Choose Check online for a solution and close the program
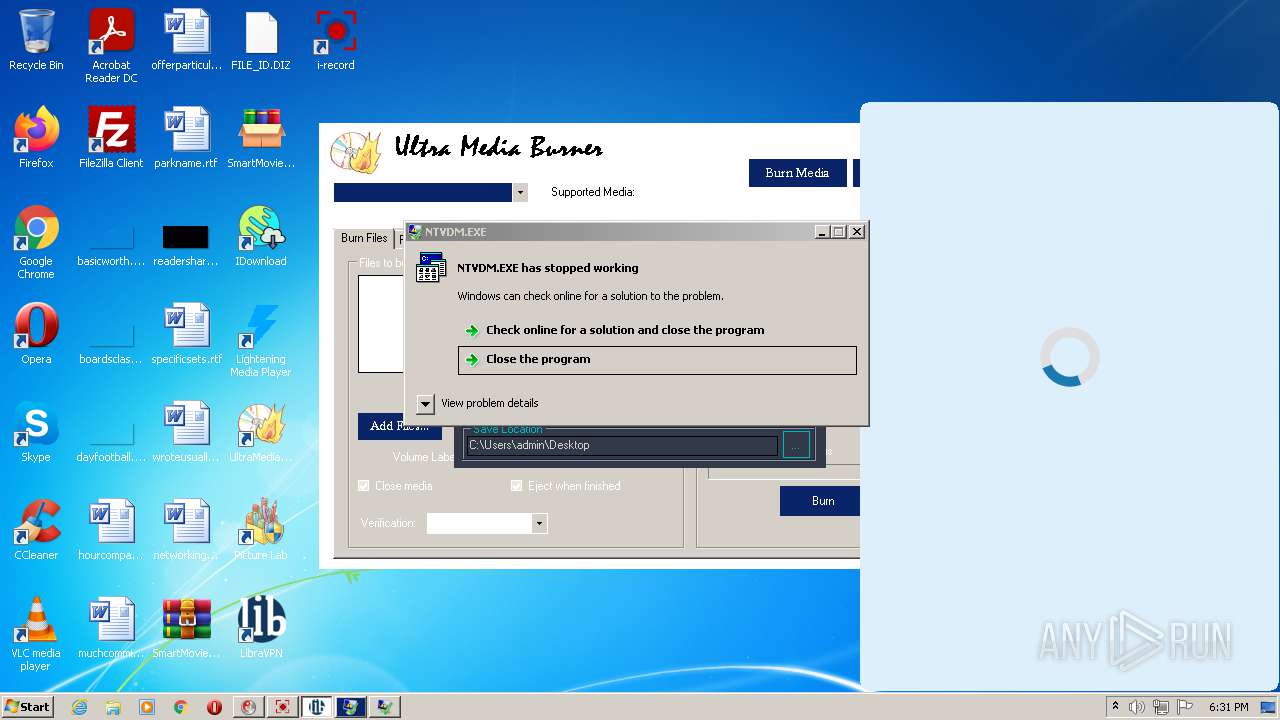 click(x=657, y=330)
